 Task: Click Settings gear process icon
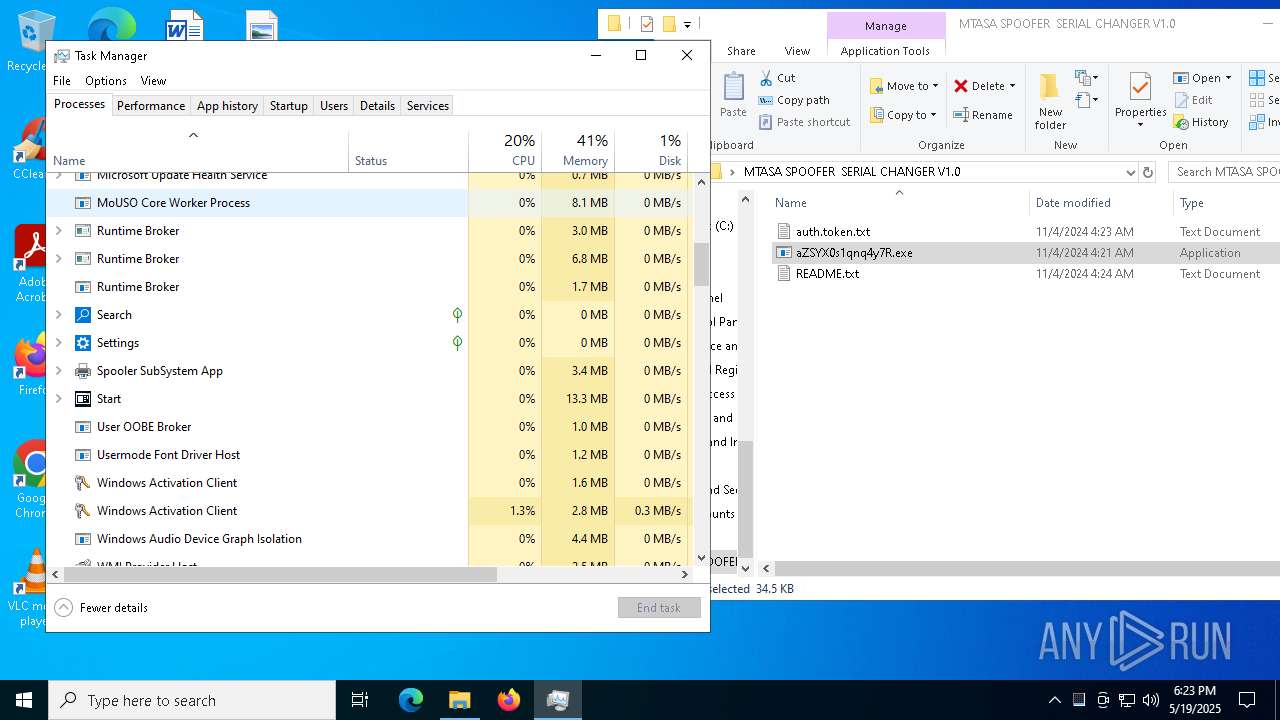[x=83, y=343]
